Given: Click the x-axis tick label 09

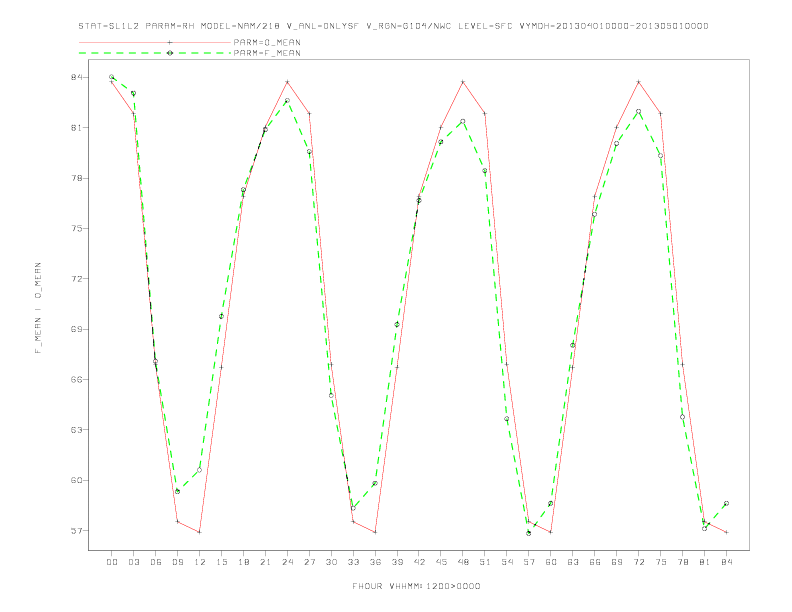Looking at the screenshot, I should click(177, 562).
